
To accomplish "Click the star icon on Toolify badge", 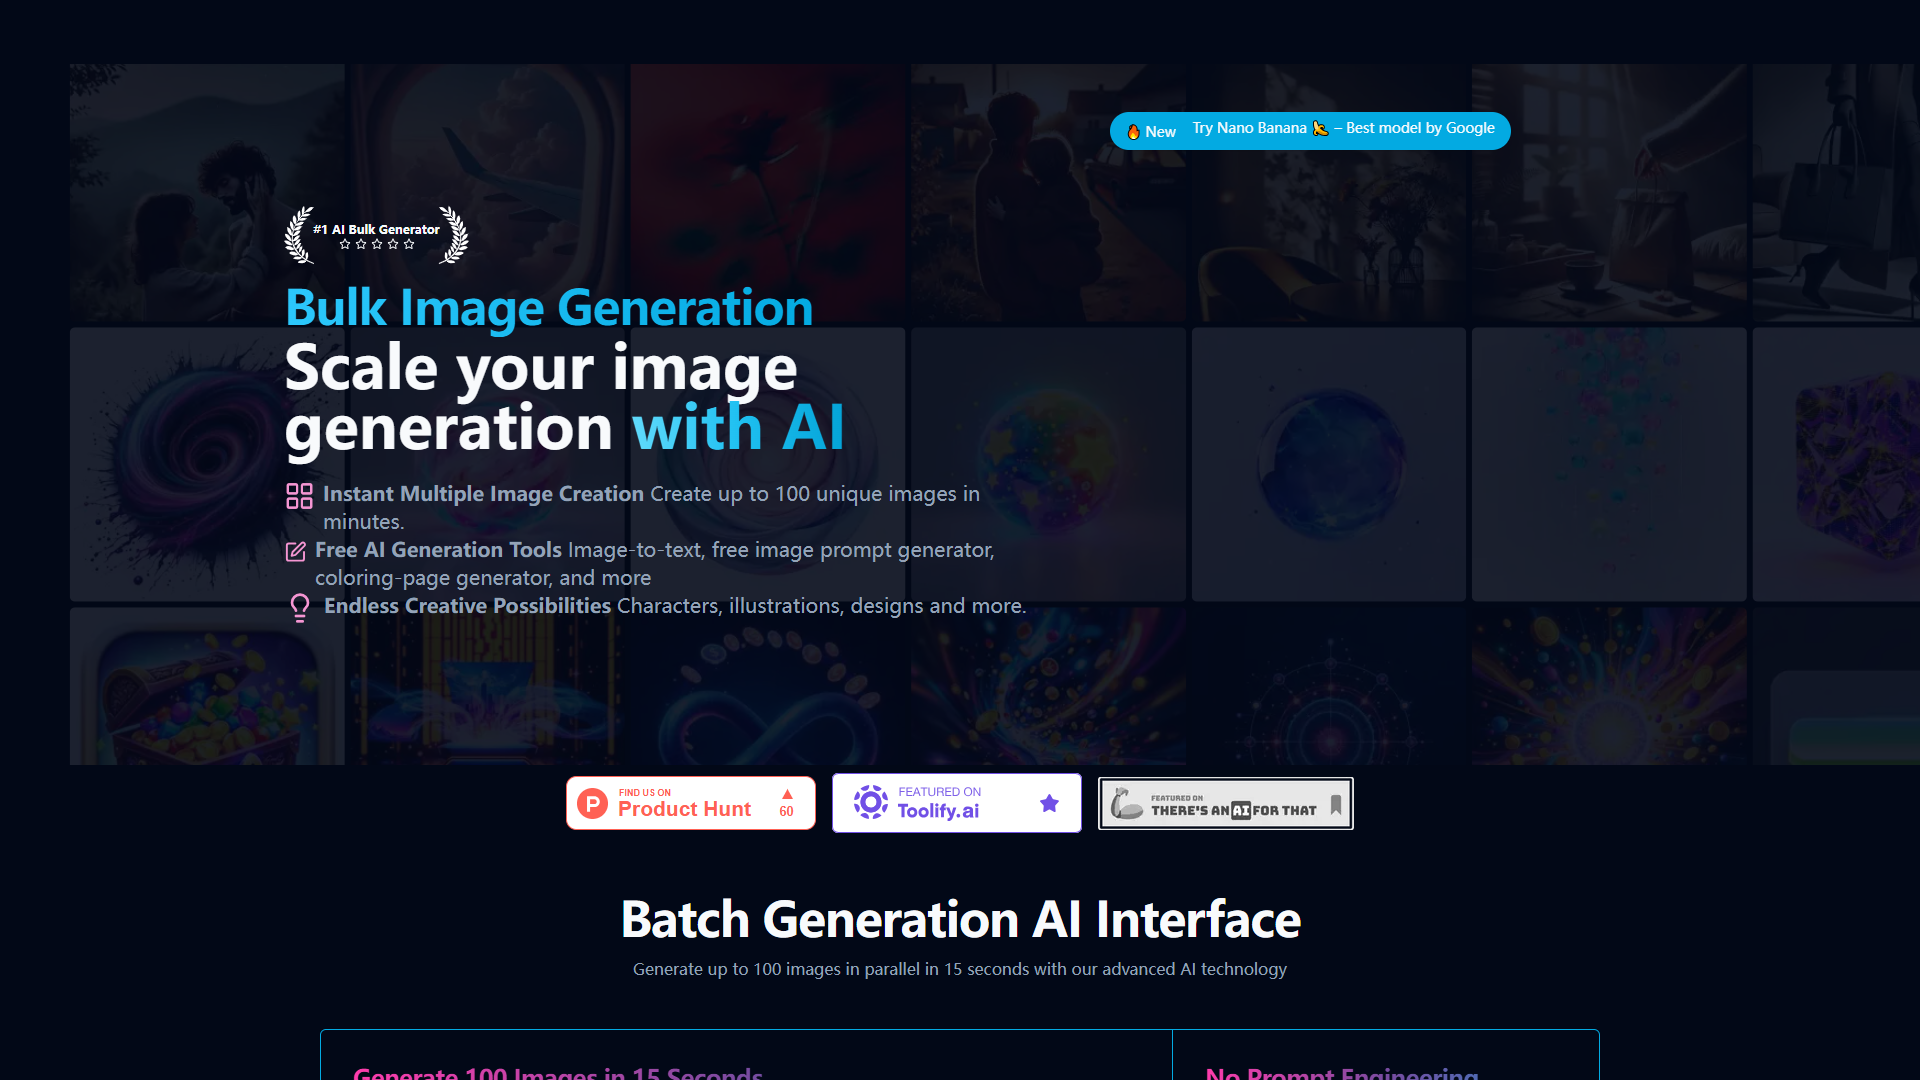I will 1049,803.
